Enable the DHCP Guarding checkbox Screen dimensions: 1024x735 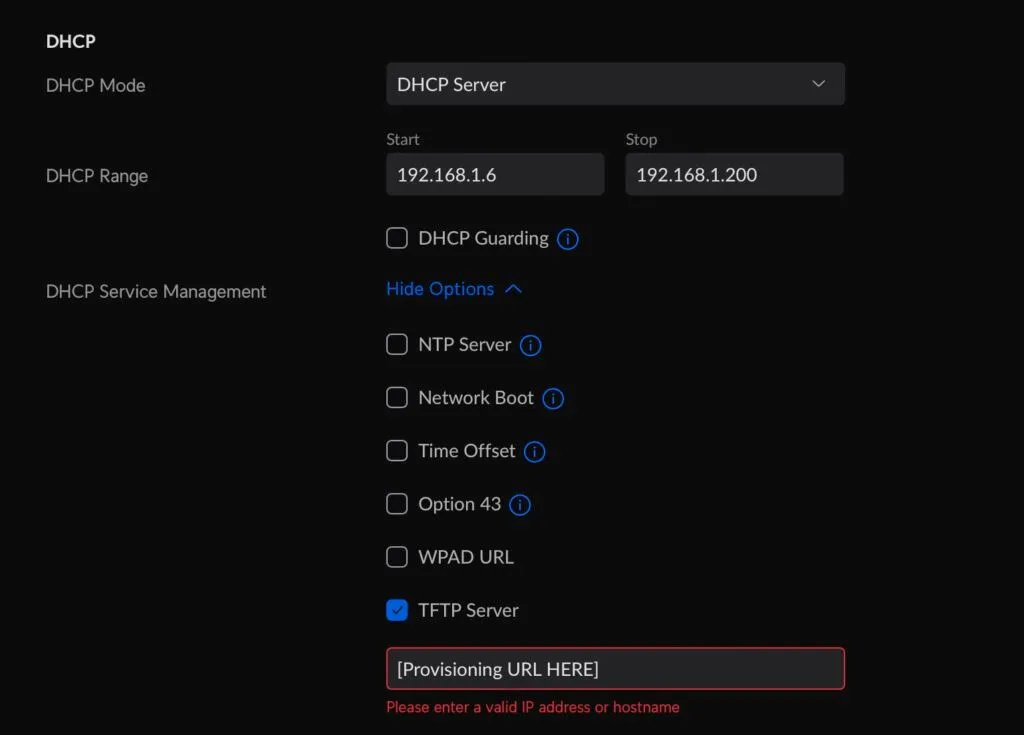[397, 238]
